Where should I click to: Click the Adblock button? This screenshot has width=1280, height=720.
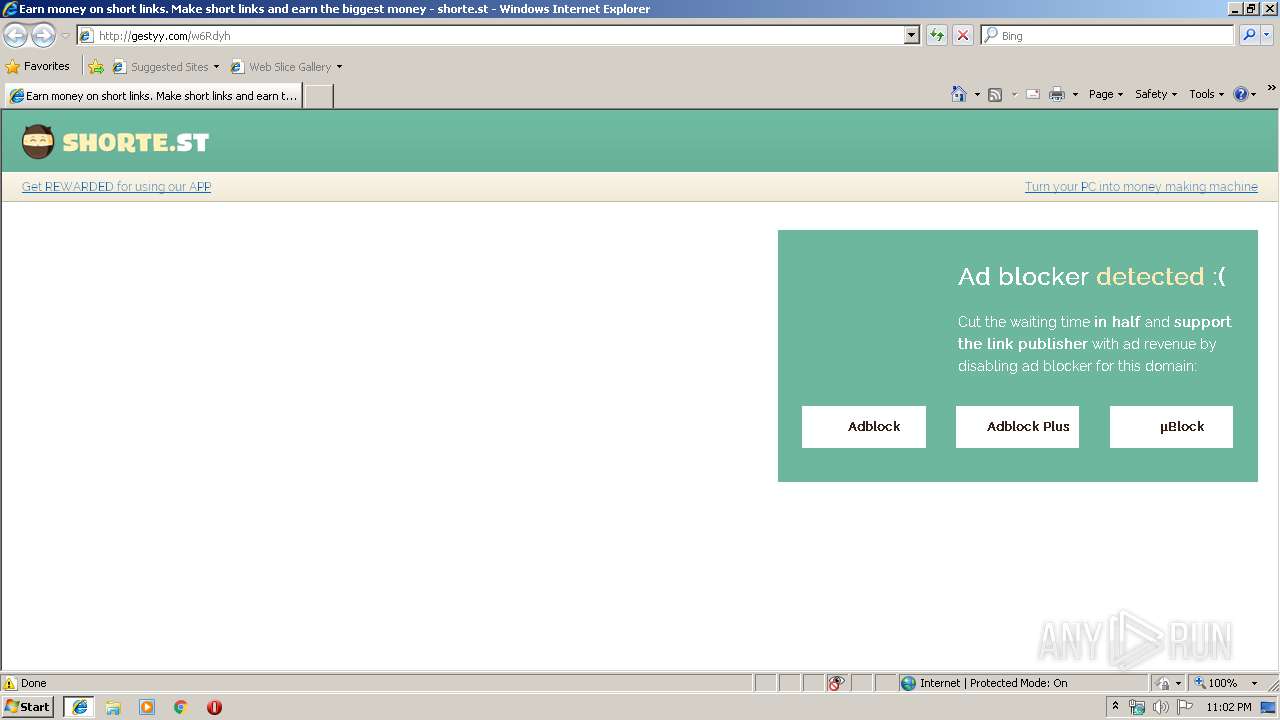[x=864, y=427]
